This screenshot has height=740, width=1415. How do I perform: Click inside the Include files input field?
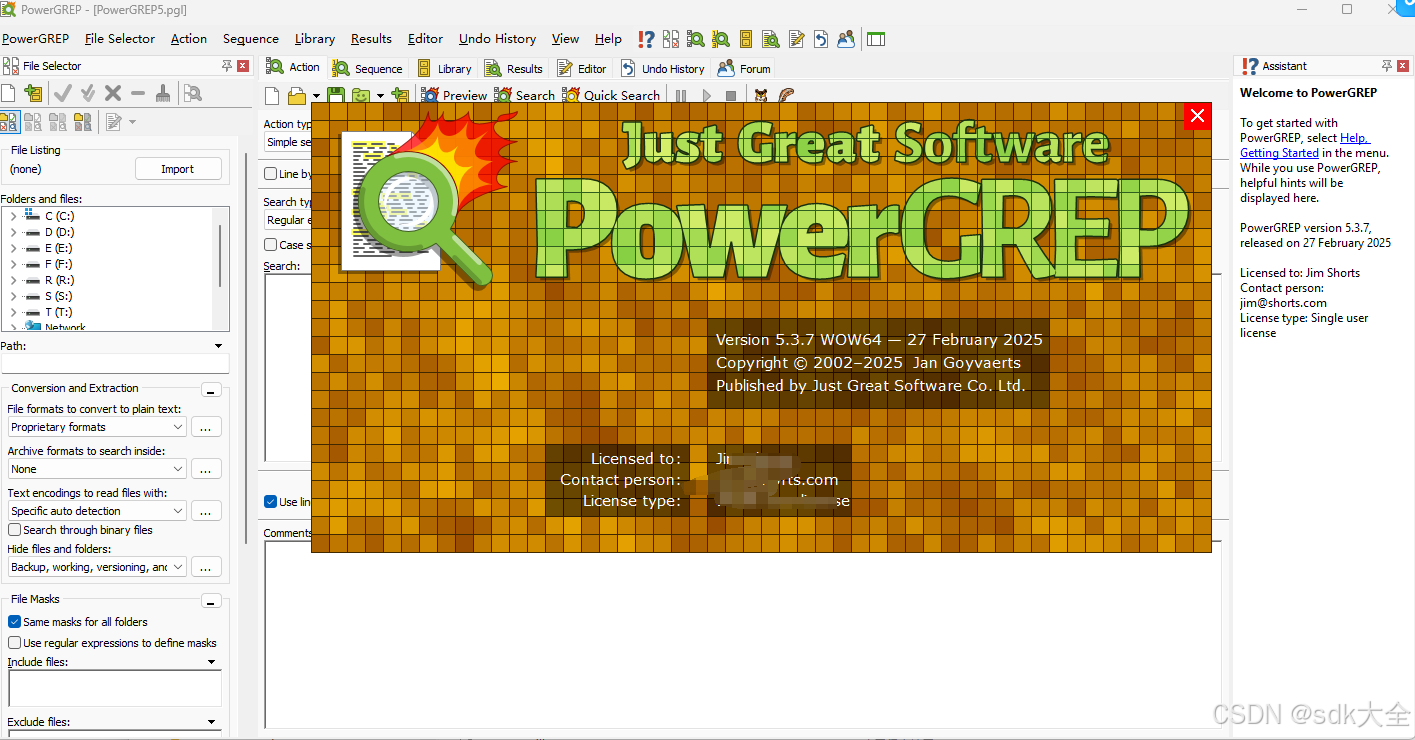point(113,687)
